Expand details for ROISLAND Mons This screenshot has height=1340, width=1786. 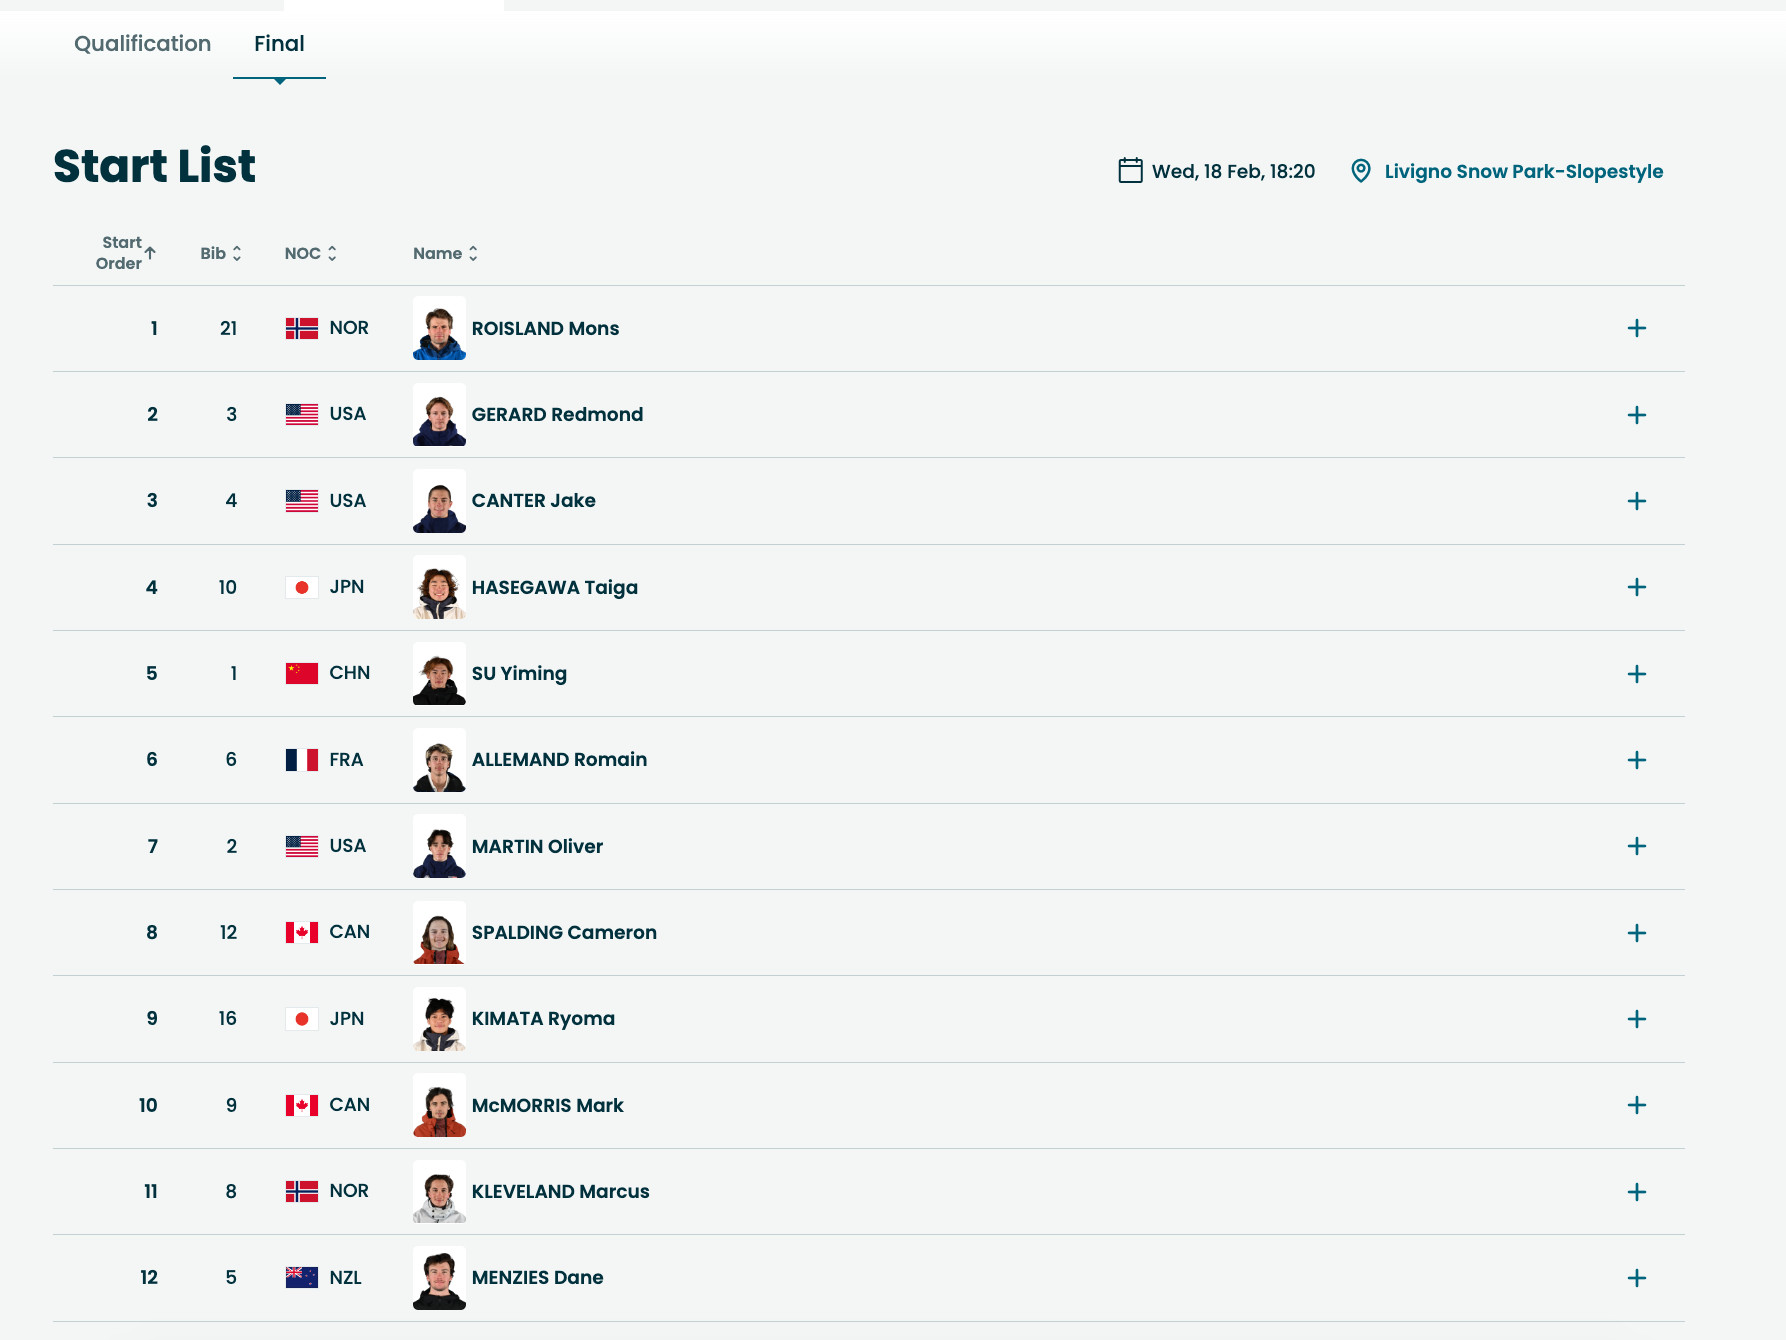pyautogui.click(x=1636, y=329)
